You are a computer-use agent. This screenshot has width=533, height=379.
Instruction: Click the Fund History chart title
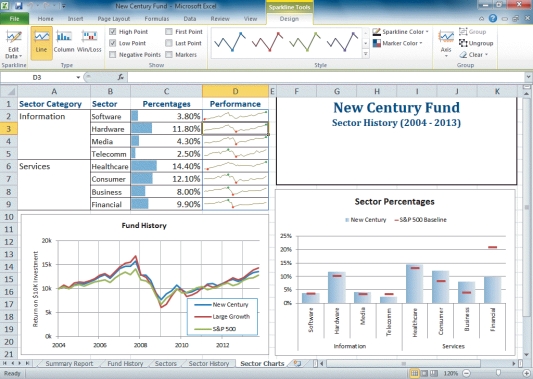pos(144,225)
